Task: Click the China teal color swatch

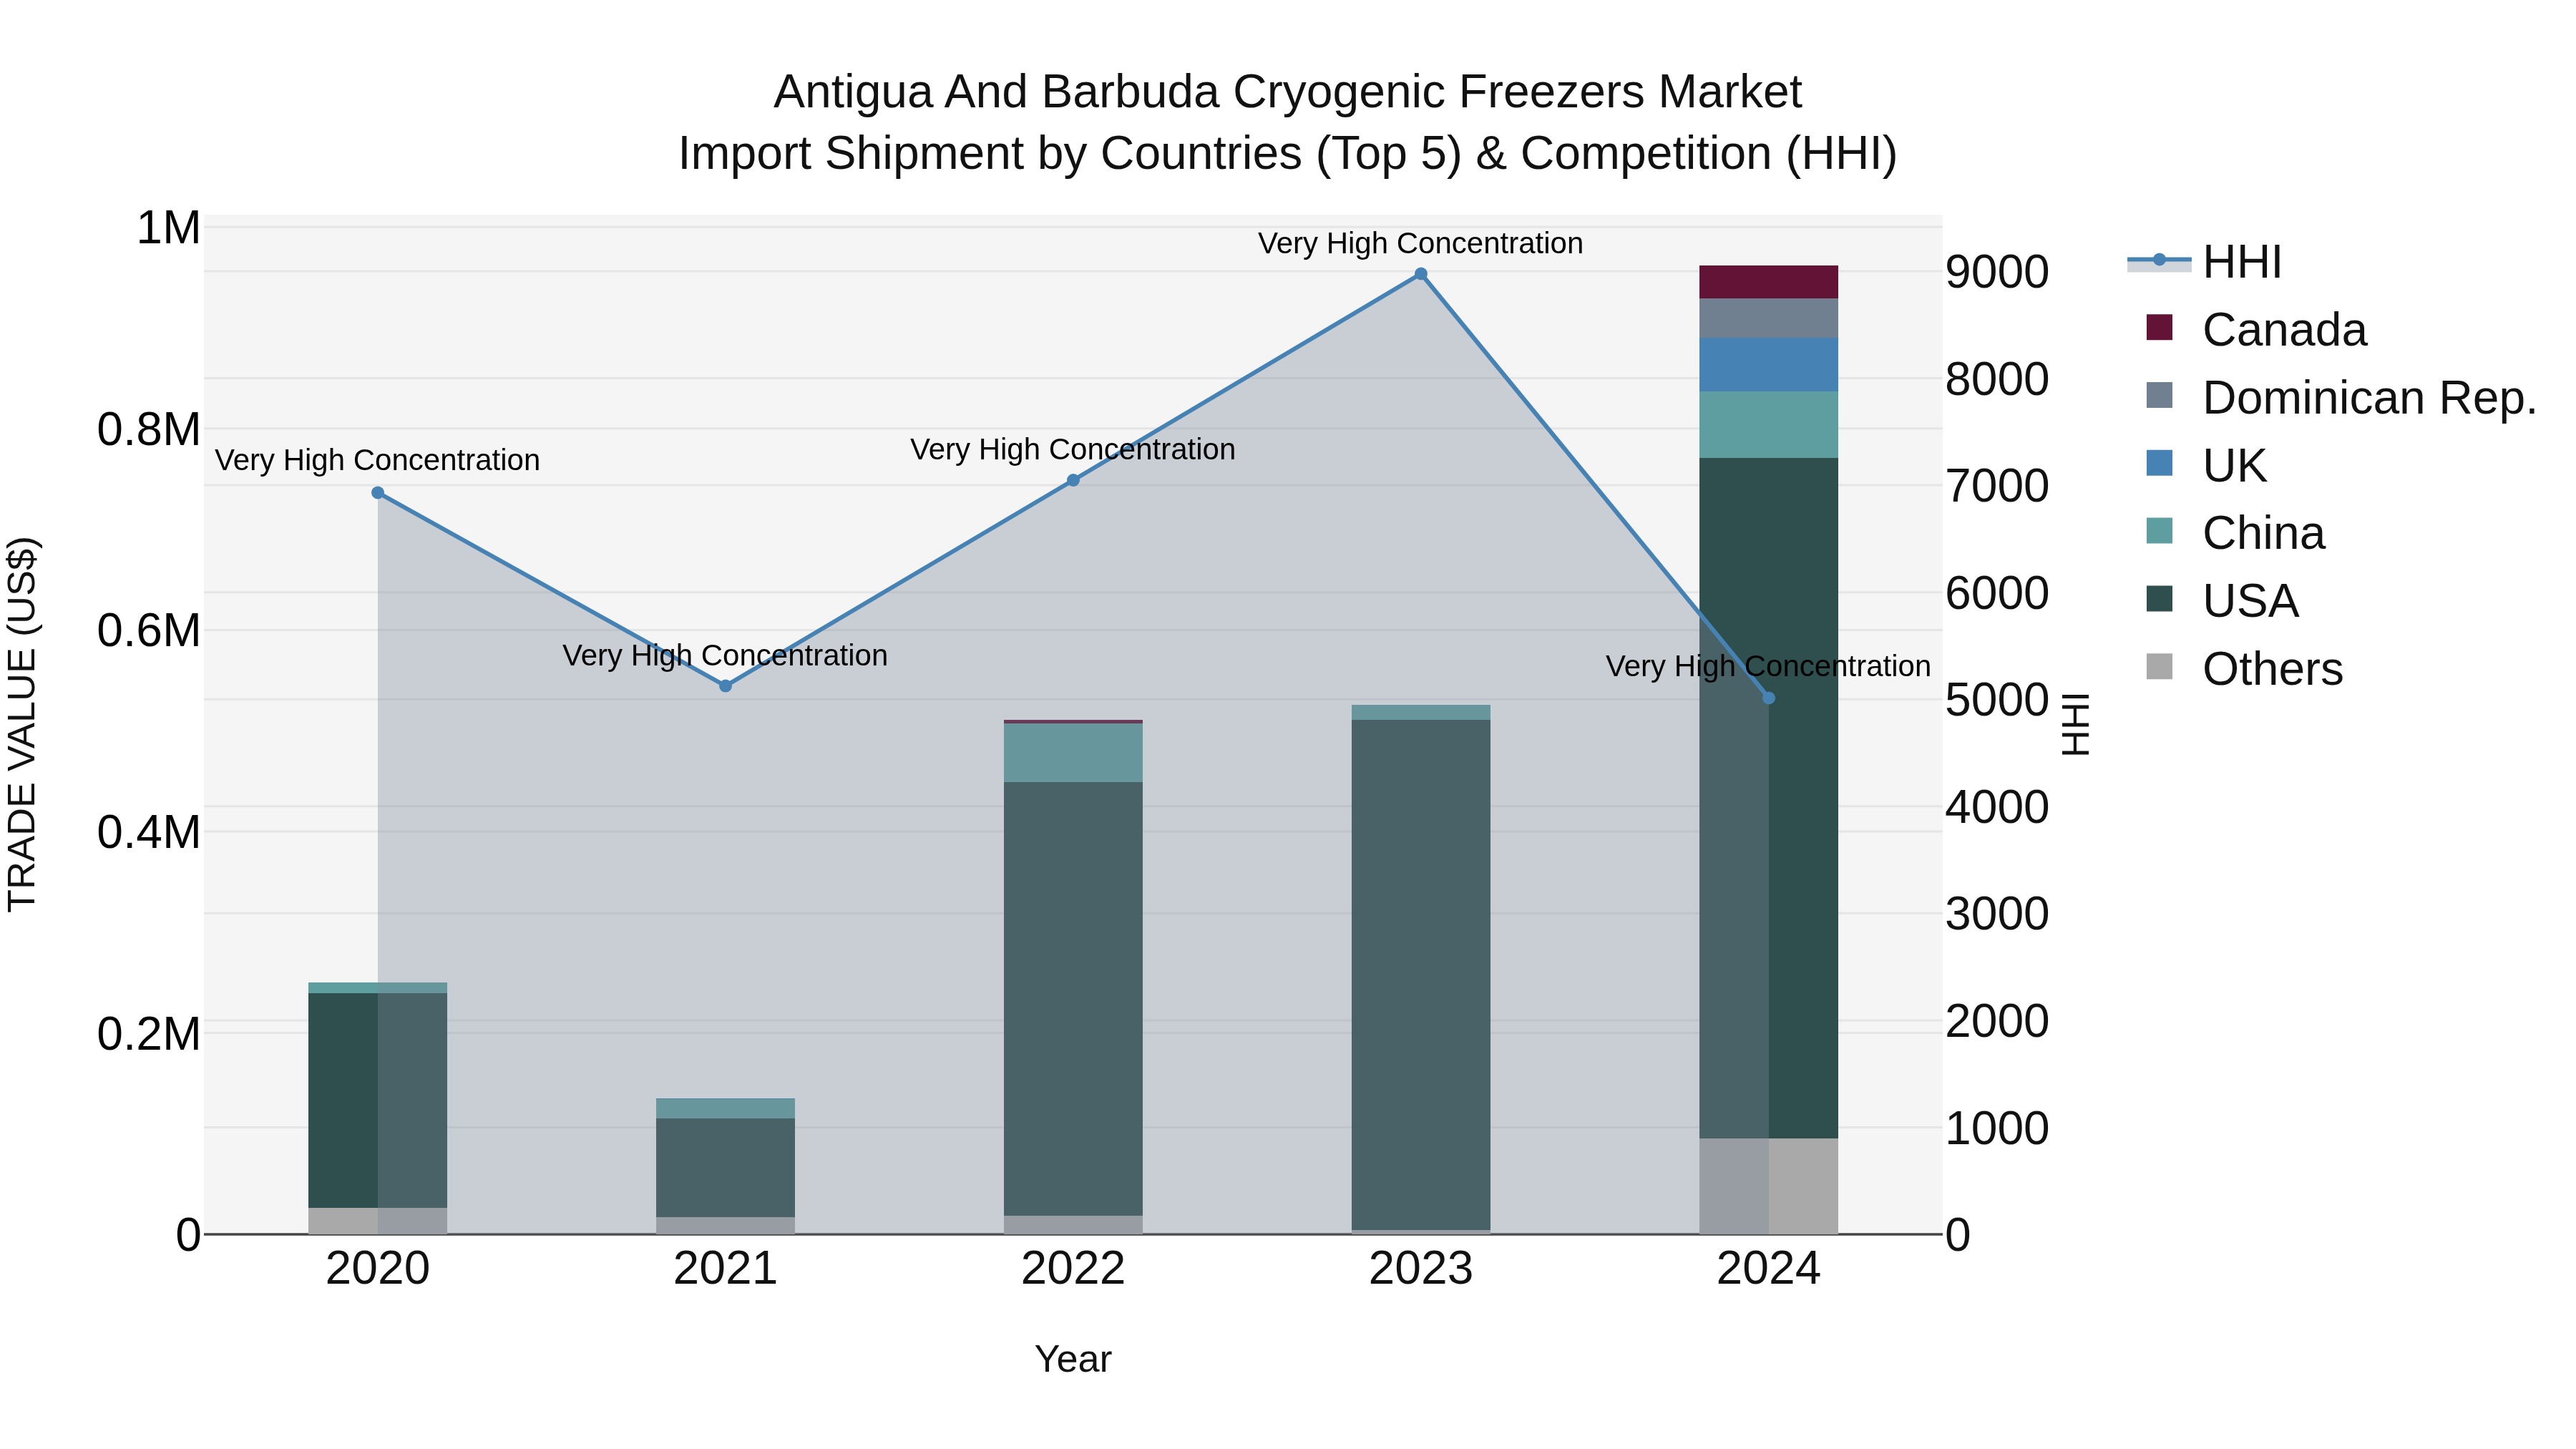Action: [2160, 531]
